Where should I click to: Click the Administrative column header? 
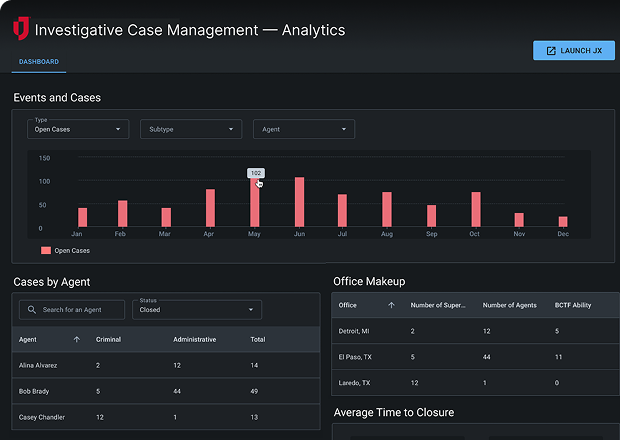195,339
